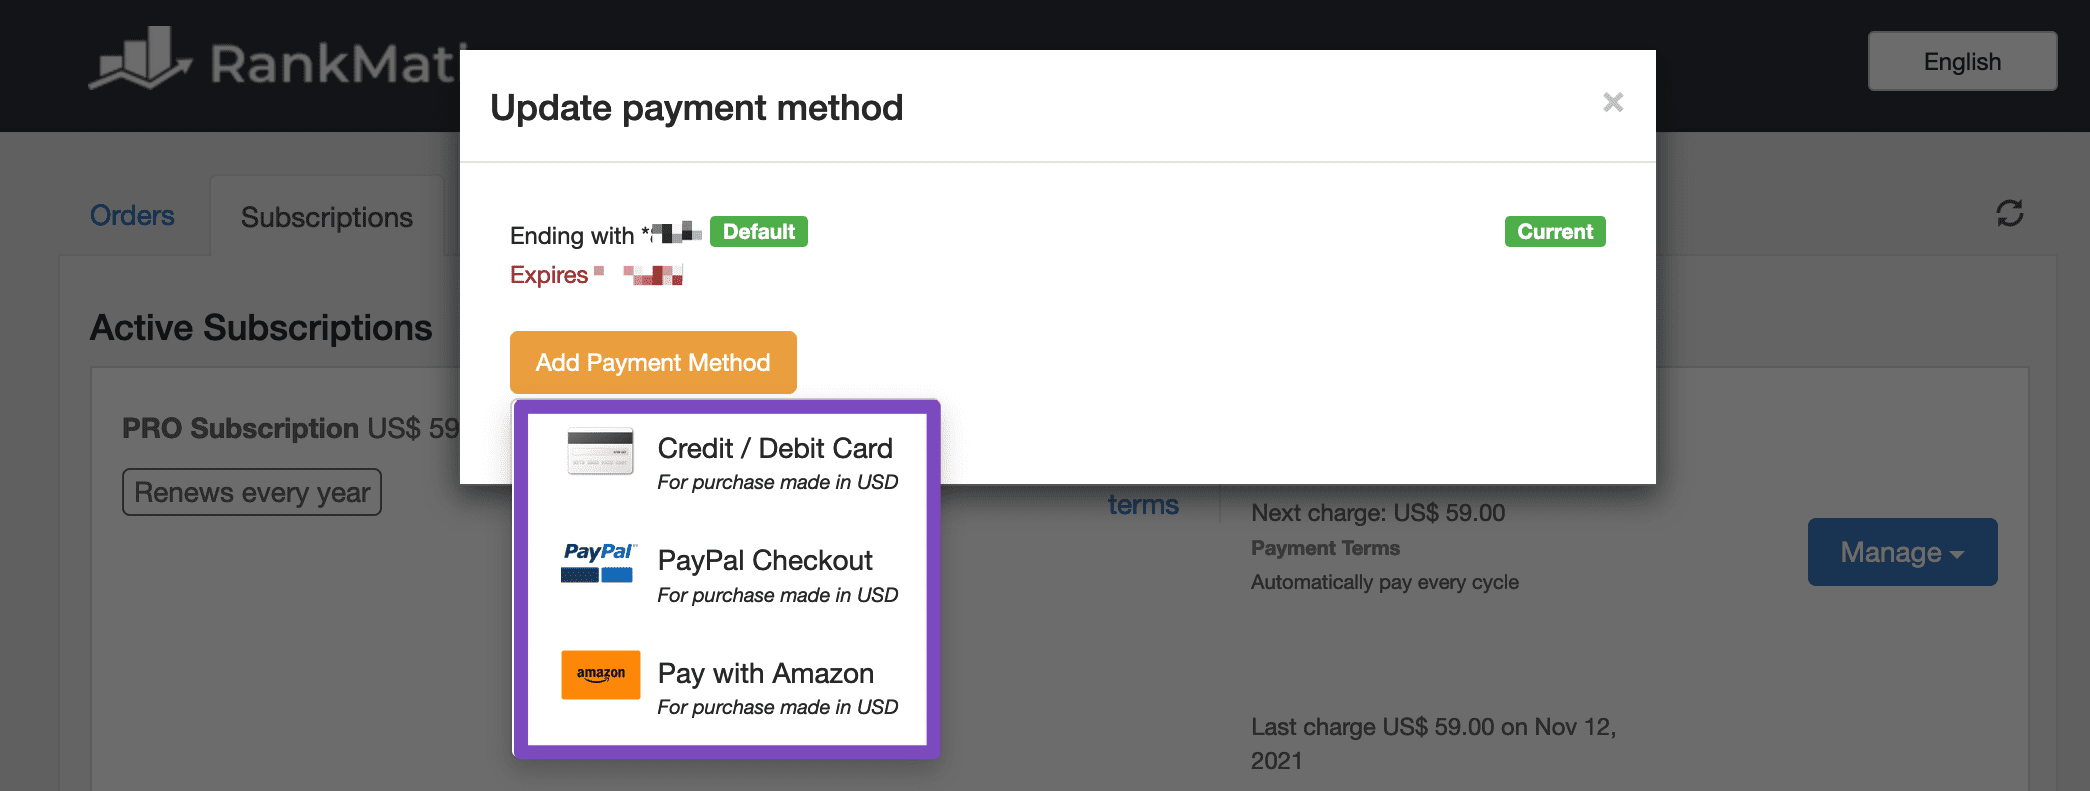Screen dimensions: 2090x791
Task: Click the refresh icon
Action: click(x=2010, y=213)
